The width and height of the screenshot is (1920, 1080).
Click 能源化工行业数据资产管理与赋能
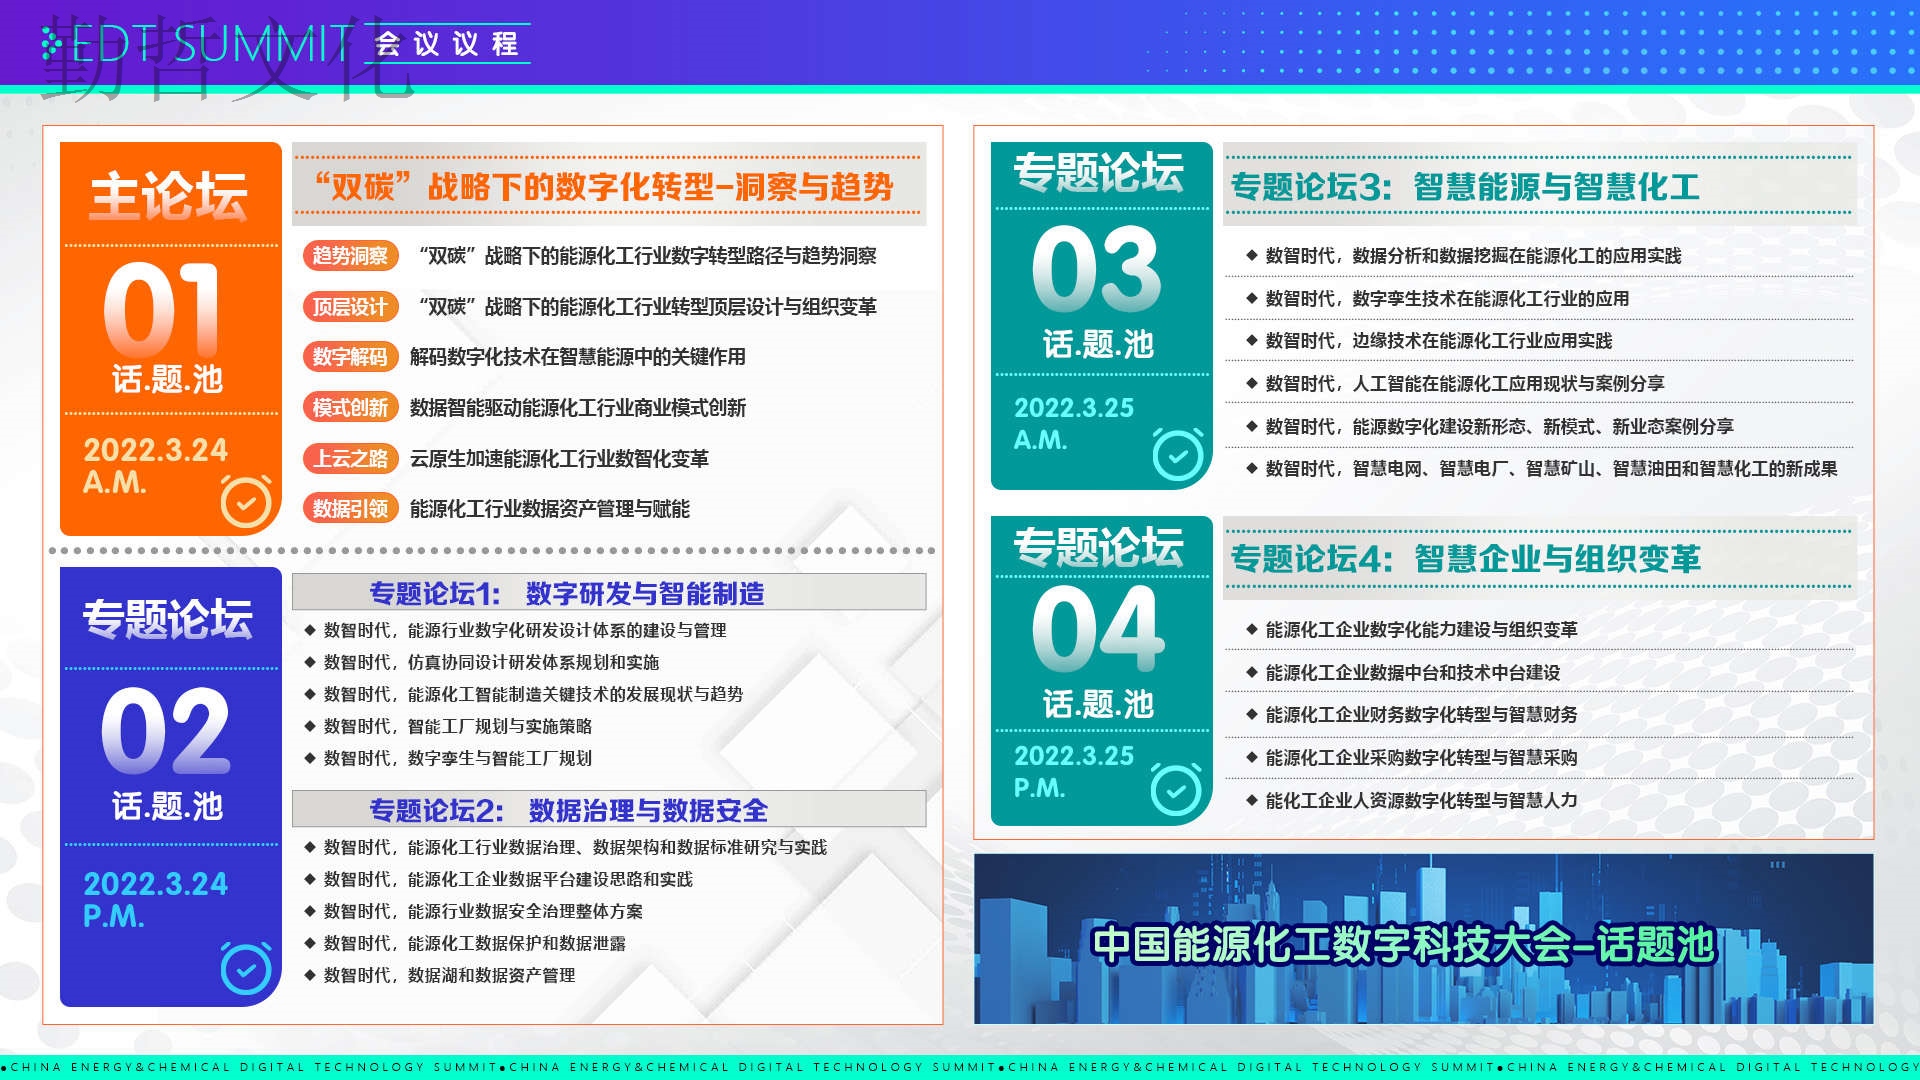550,508
